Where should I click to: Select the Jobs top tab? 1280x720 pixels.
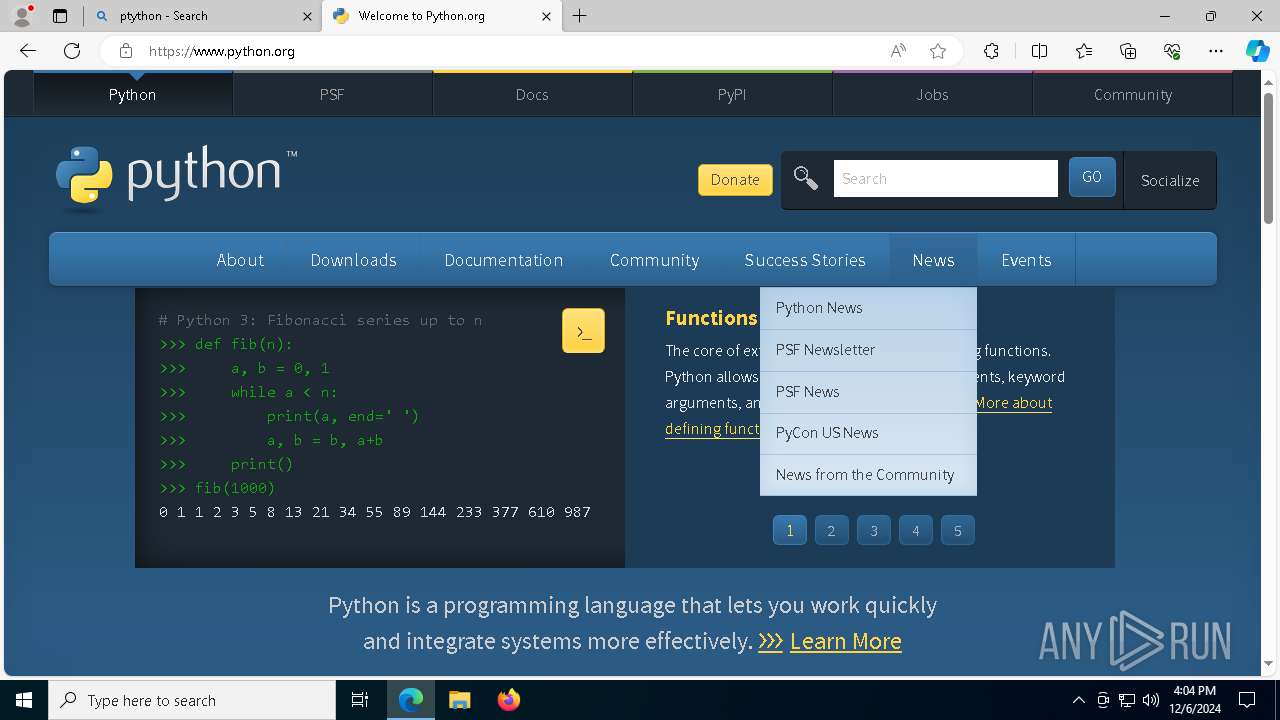tap(932, 94)
